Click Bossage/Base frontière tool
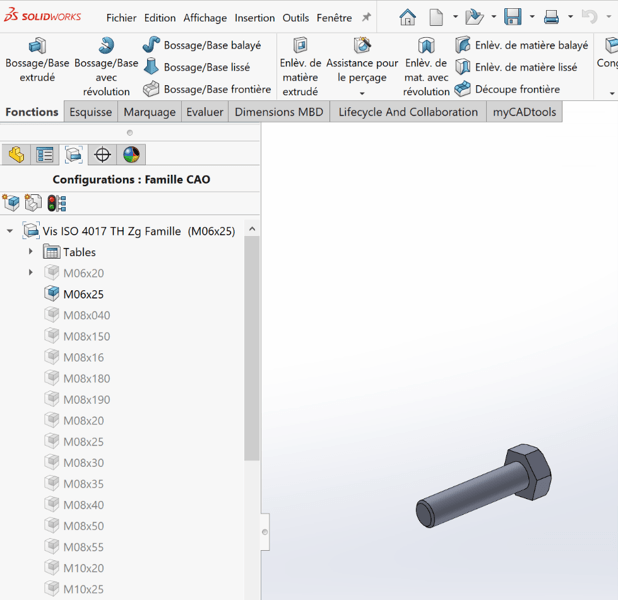This screenshot has height=600, width=618. click(x=207, y=89)
